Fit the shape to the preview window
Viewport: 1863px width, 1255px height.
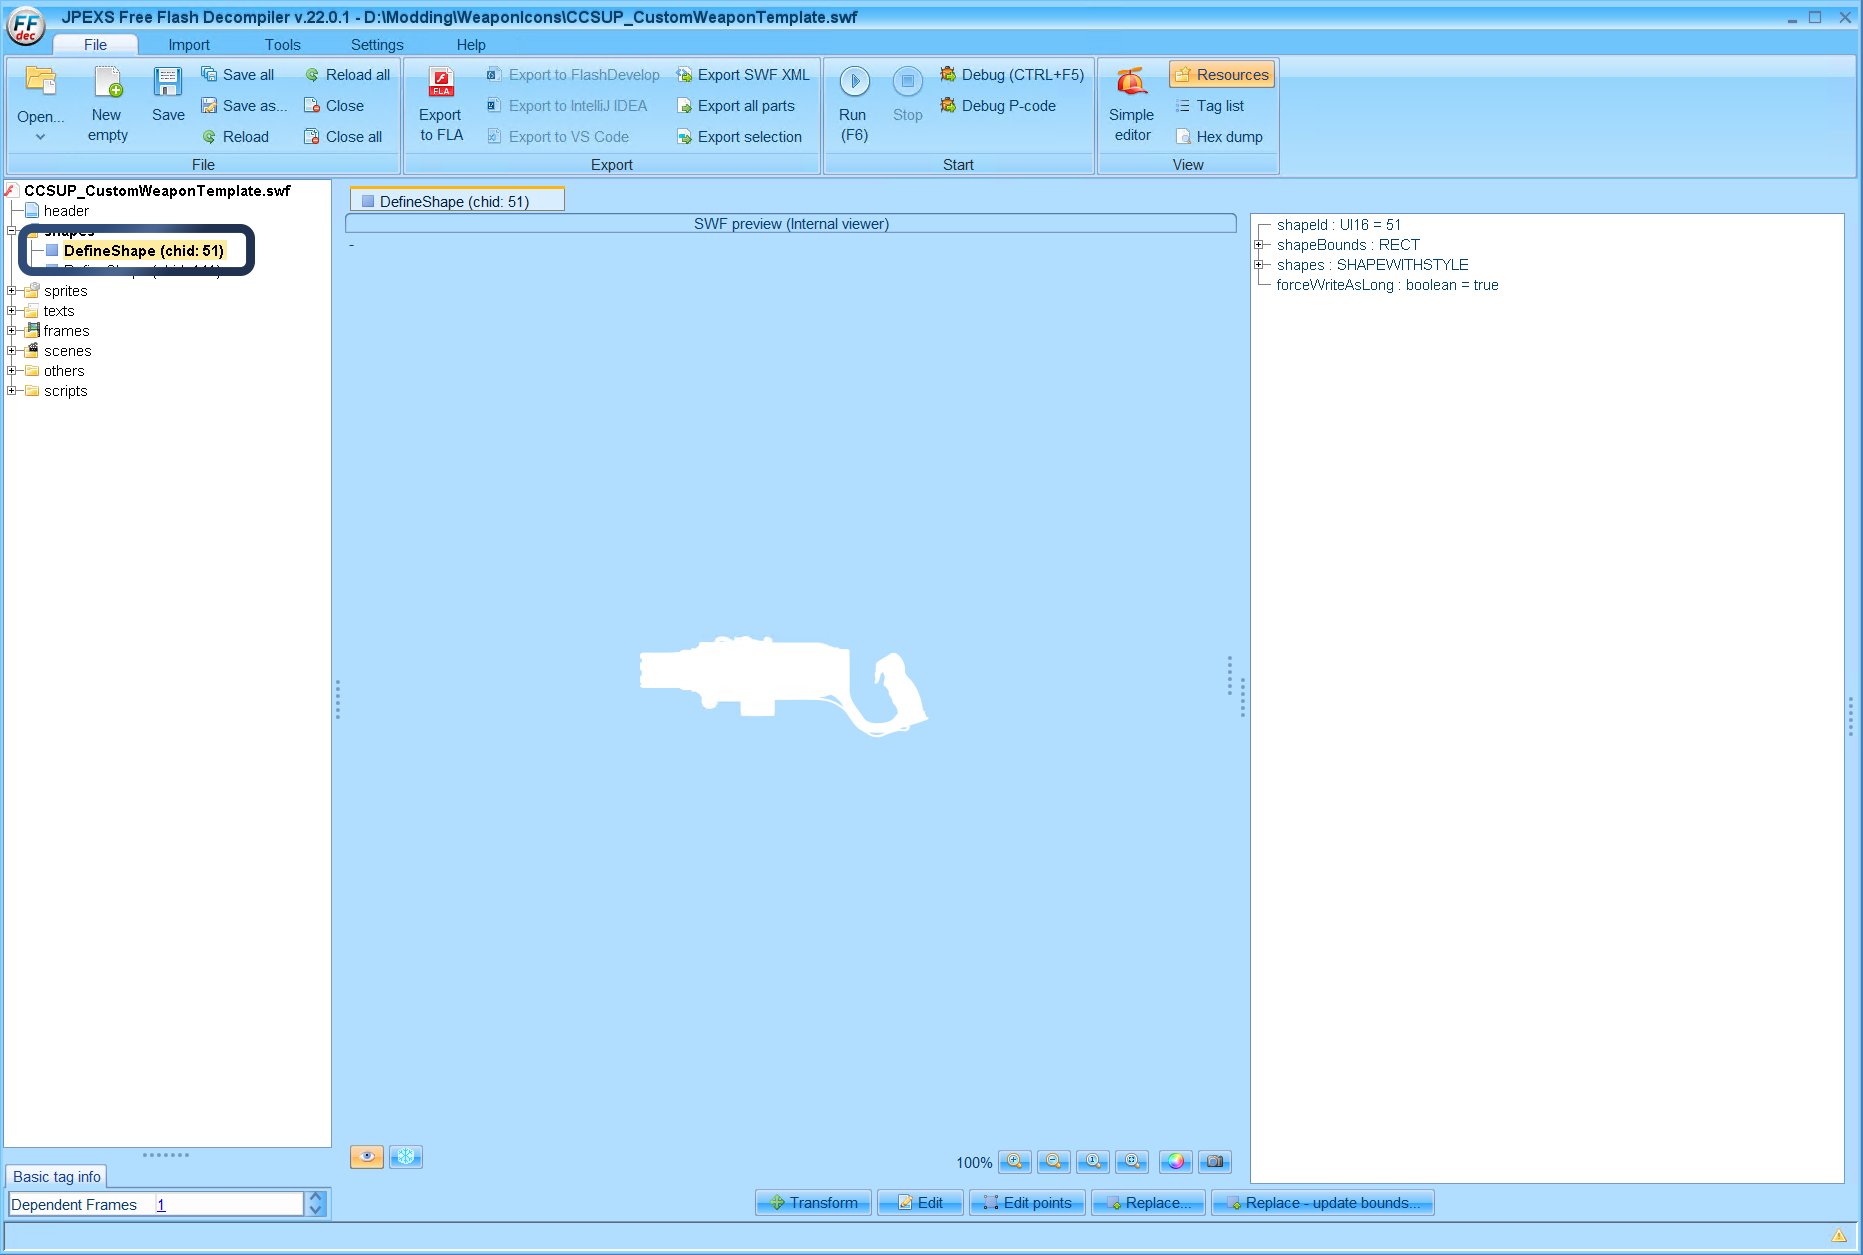[x=1133, y=1161]
